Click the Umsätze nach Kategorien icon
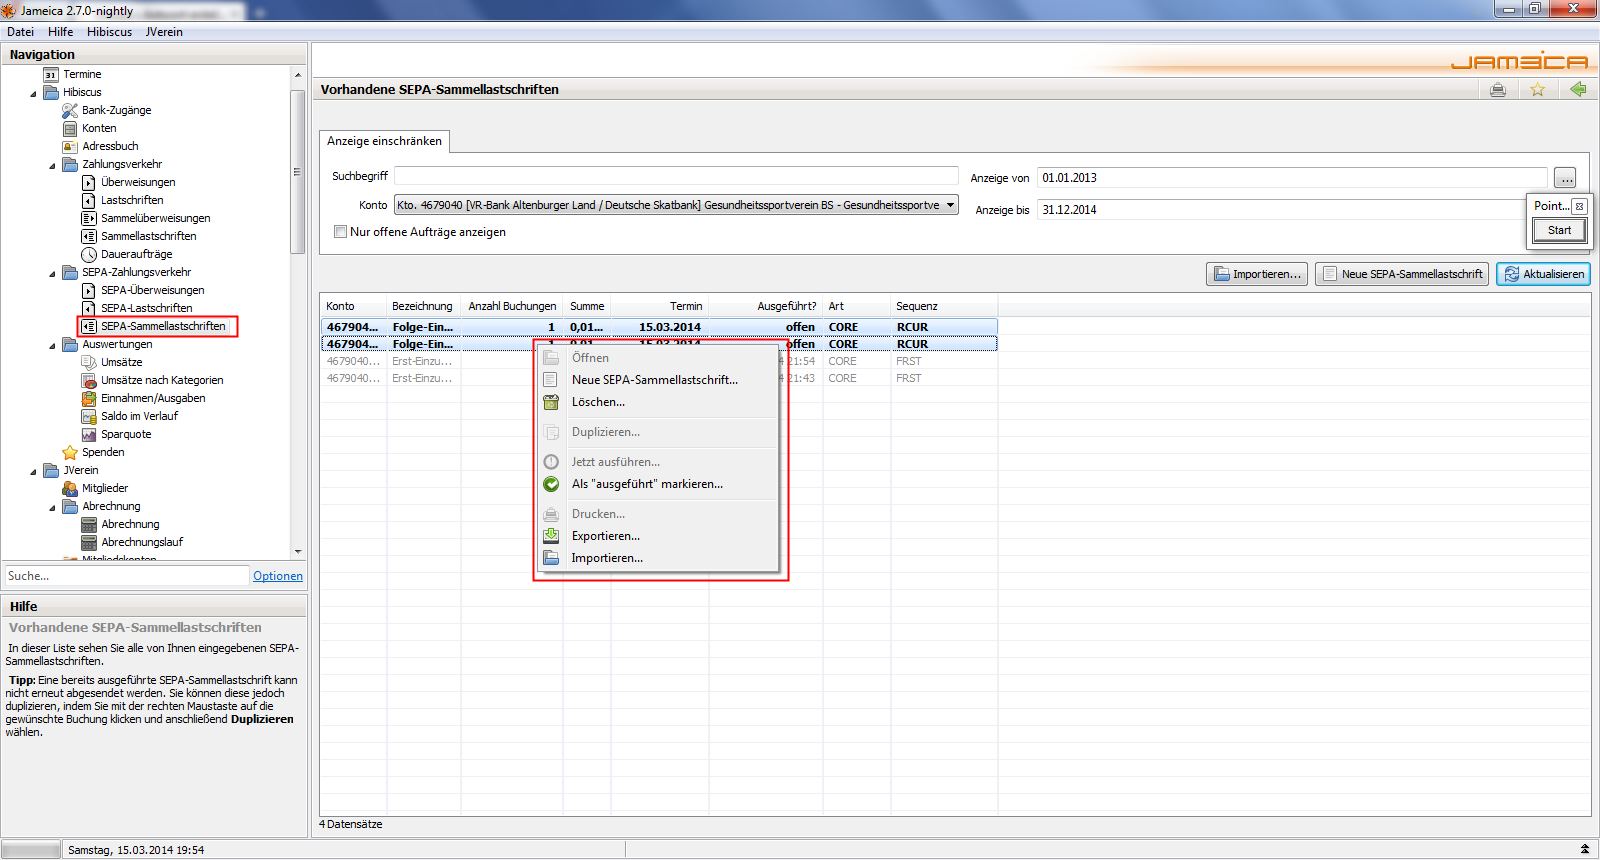 click(89, 381)
